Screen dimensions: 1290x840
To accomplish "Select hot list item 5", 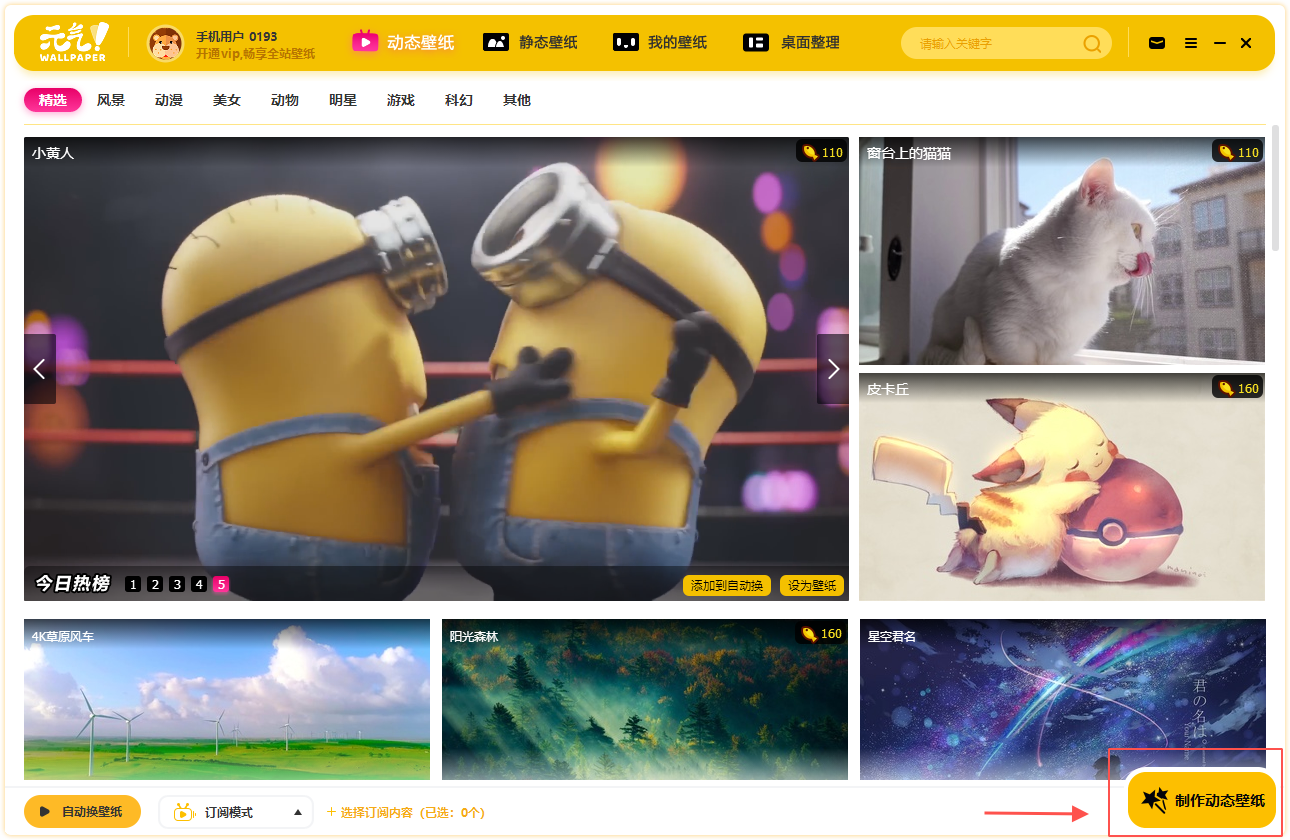I will pos(221,584).
